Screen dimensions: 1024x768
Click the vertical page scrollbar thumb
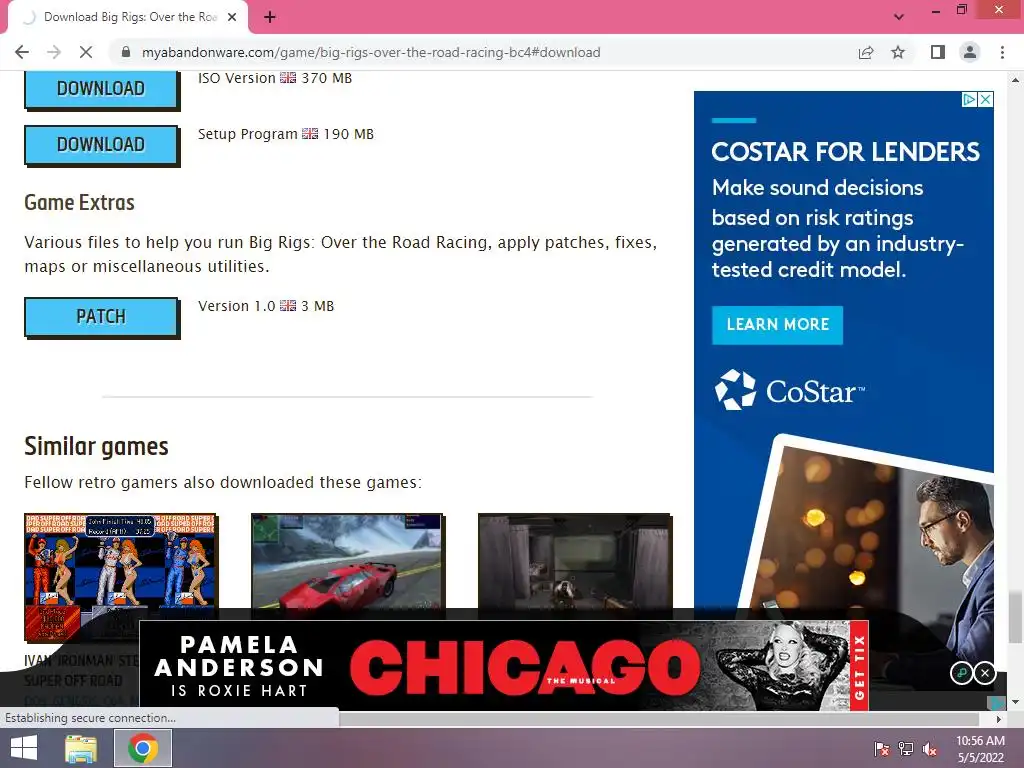point(1015,616)
